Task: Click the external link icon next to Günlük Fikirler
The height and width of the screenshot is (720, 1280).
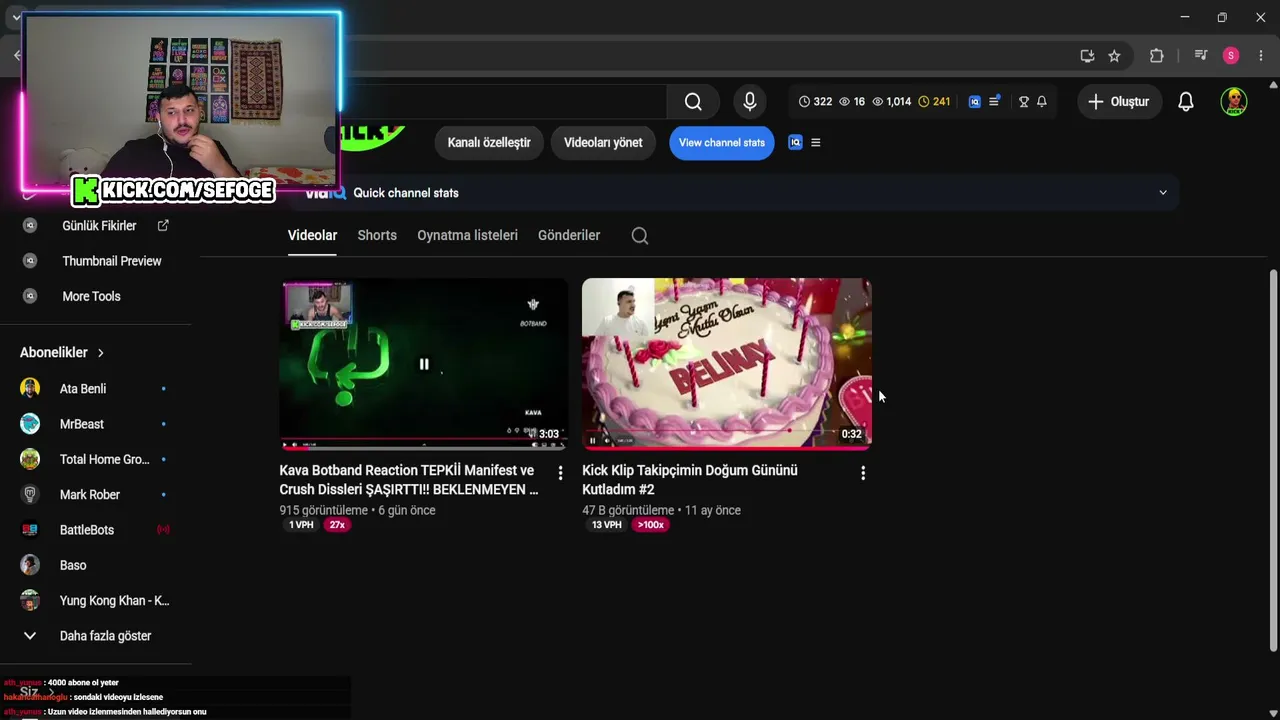Action: click(x=163, y=226)
